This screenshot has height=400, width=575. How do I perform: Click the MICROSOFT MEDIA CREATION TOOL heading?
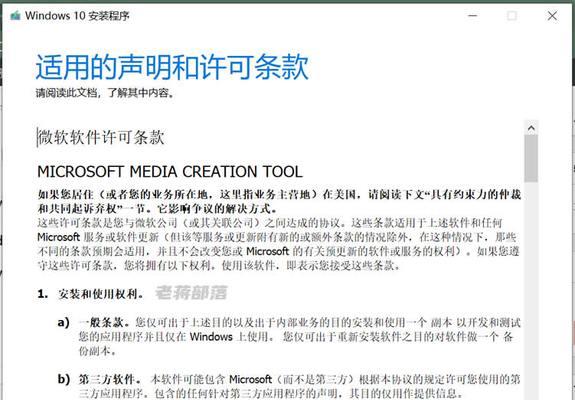tap(170, 172)
